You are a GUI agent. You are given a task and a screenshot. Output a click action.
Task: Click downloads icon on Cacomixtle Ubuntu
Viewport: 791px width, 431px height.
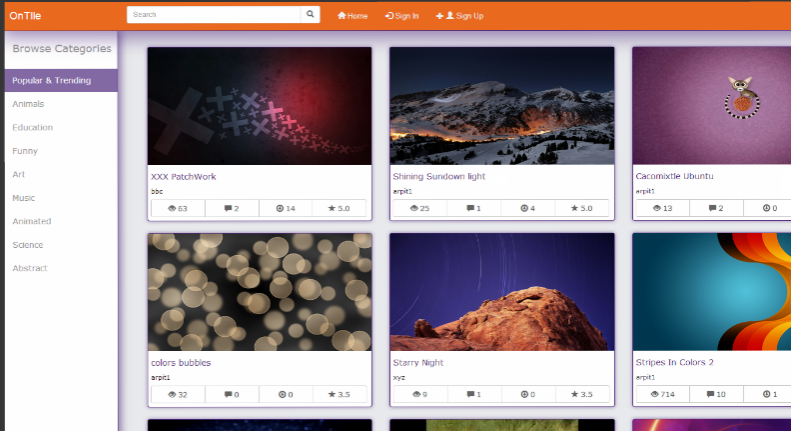[x=766, y=208]
